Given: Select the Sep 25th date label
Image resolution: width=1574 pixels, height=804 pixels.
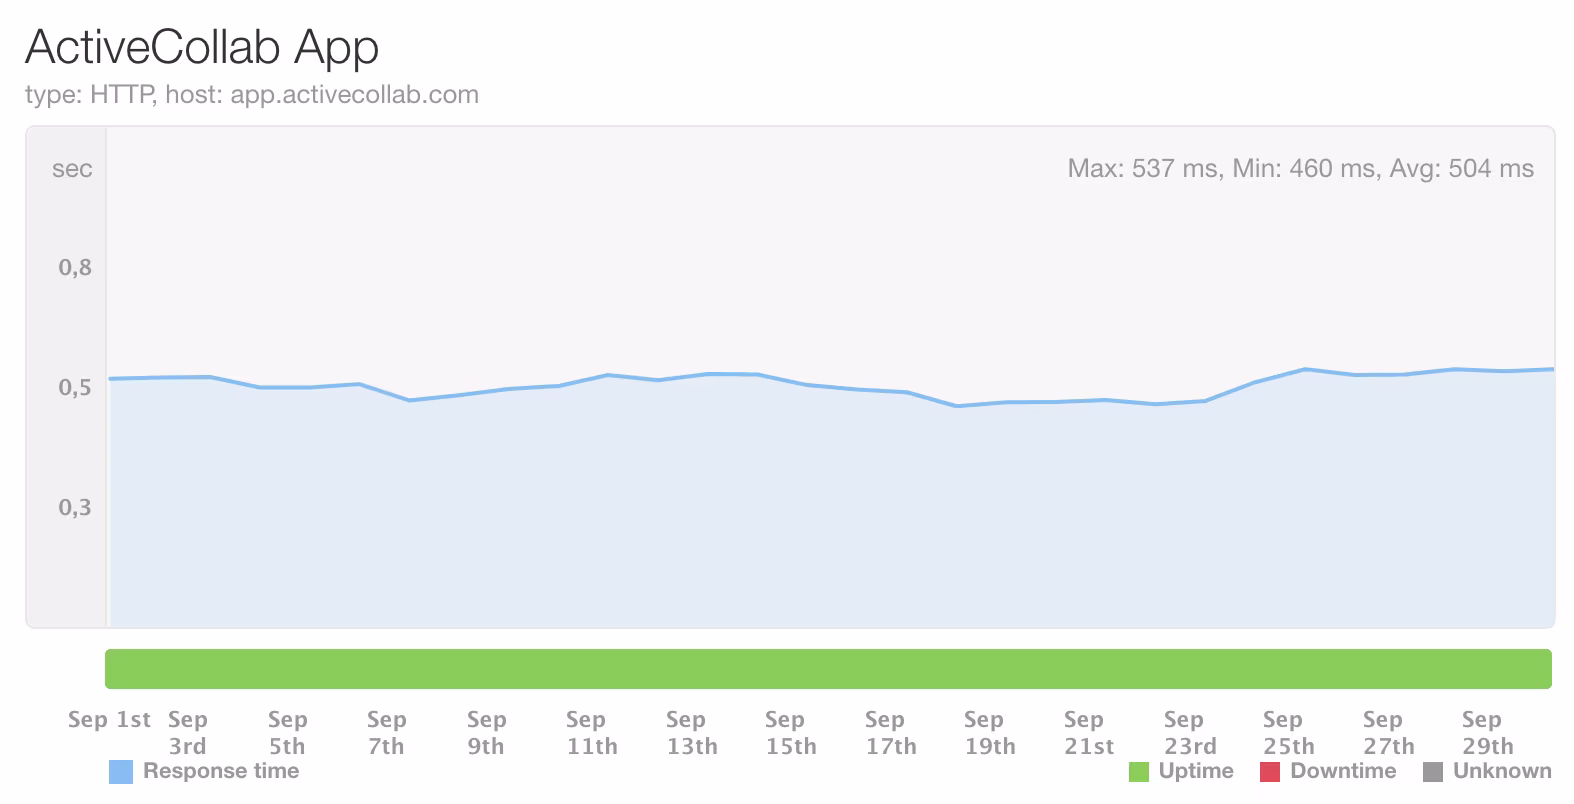Looking at the screenshot, I should [1288, 733].
